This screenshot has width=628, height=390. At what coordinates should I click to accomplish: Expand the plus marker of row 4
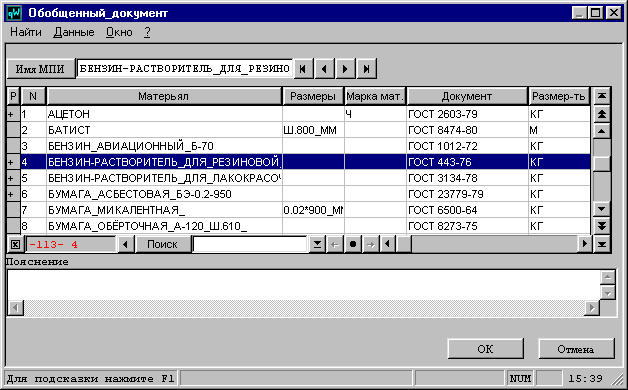click(11, 162)
